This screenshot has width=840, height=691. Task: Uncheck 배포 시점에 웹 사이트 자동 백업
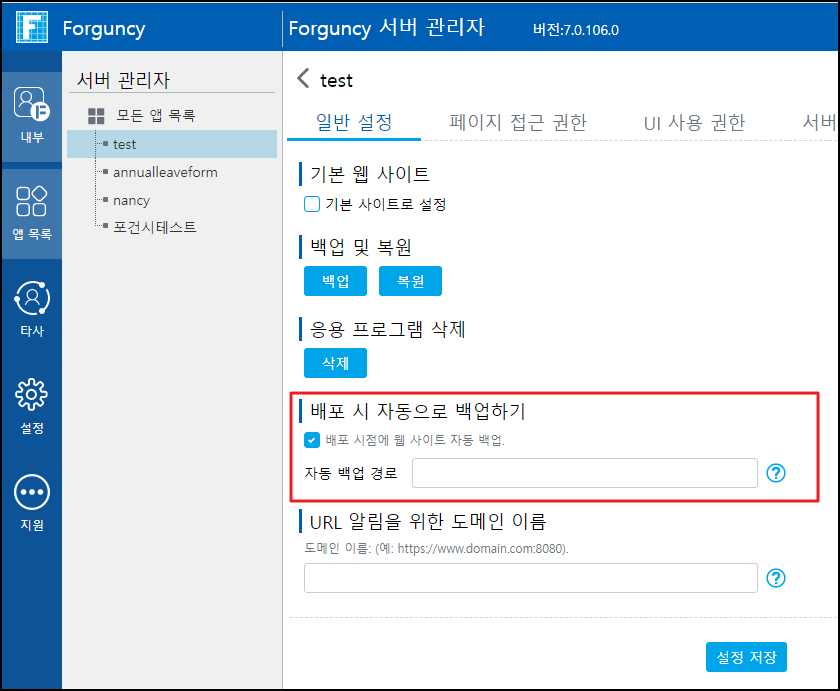[x=312, y=440]
